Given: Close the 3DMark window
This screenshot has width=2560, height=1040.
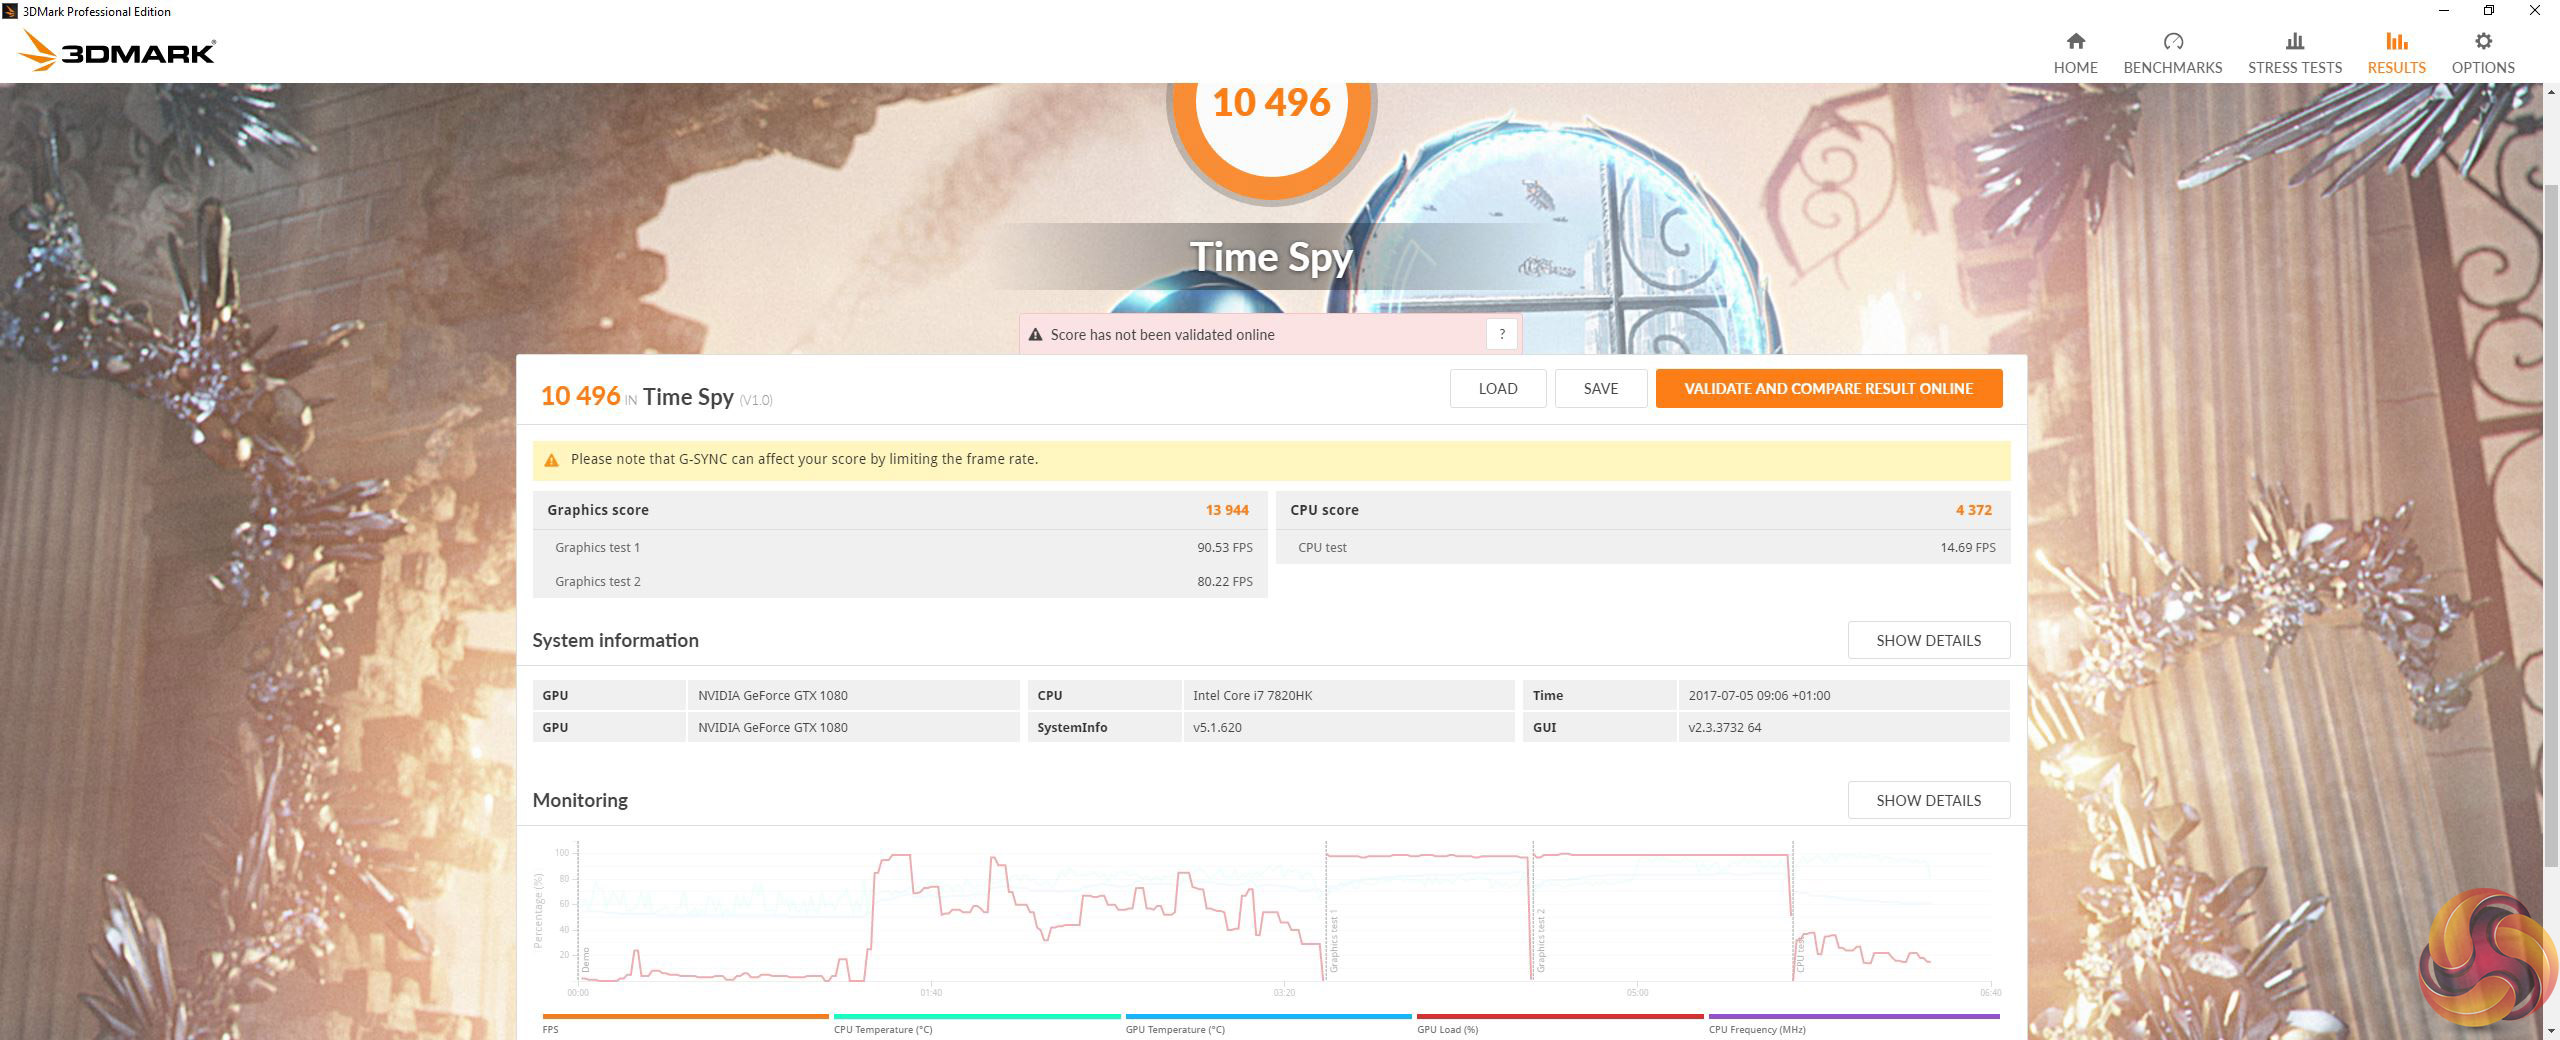Looking at the screenshot, I should click(x=2535, y=11).
